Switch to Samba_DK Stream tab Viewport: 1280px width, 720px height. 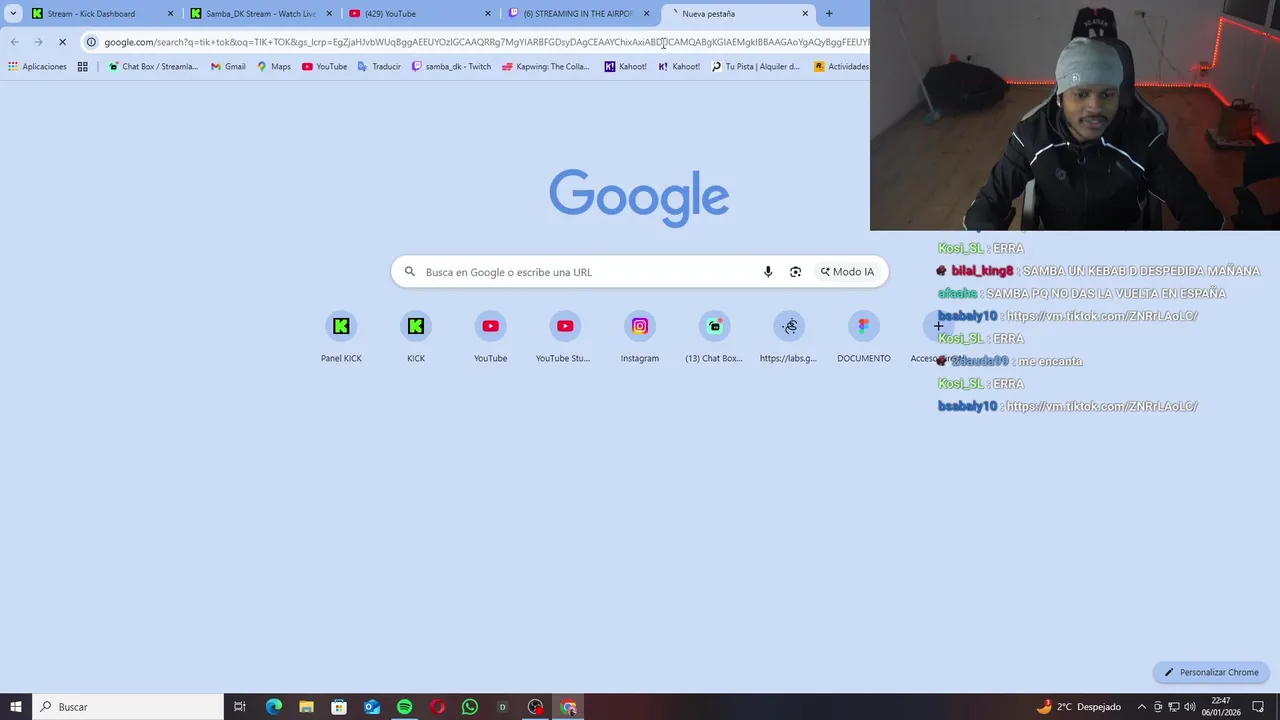260,14
